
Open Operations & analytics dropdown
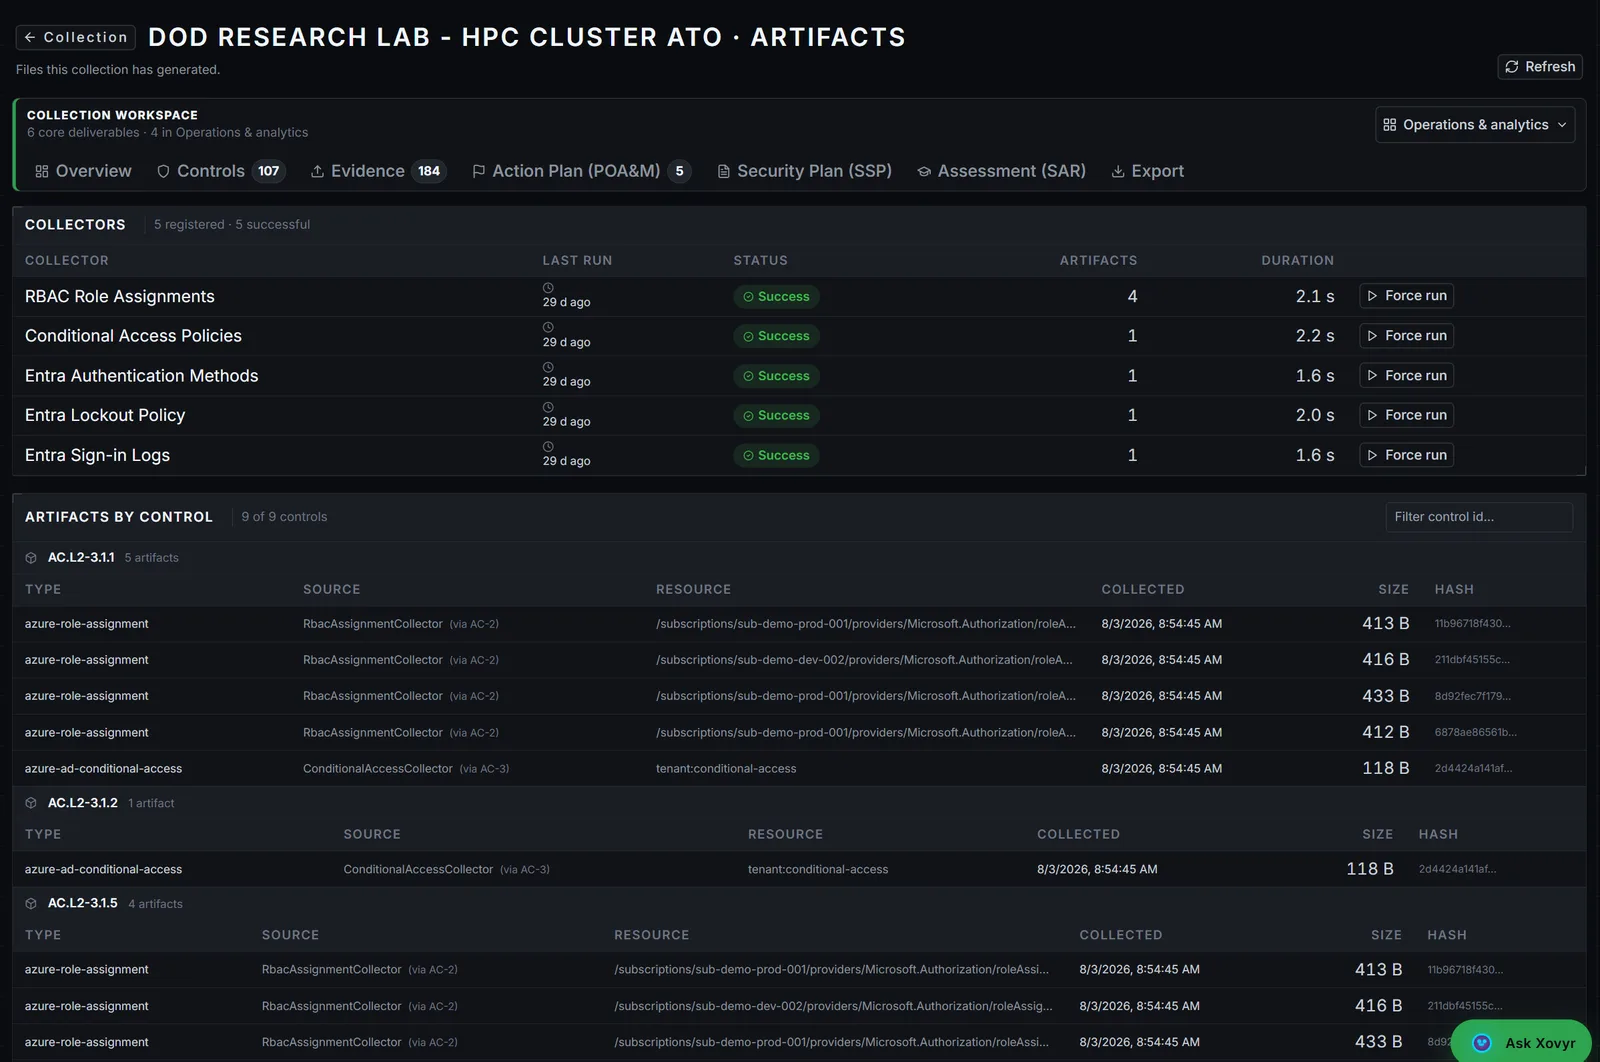pyautogui.click(x=1475, y=124)
